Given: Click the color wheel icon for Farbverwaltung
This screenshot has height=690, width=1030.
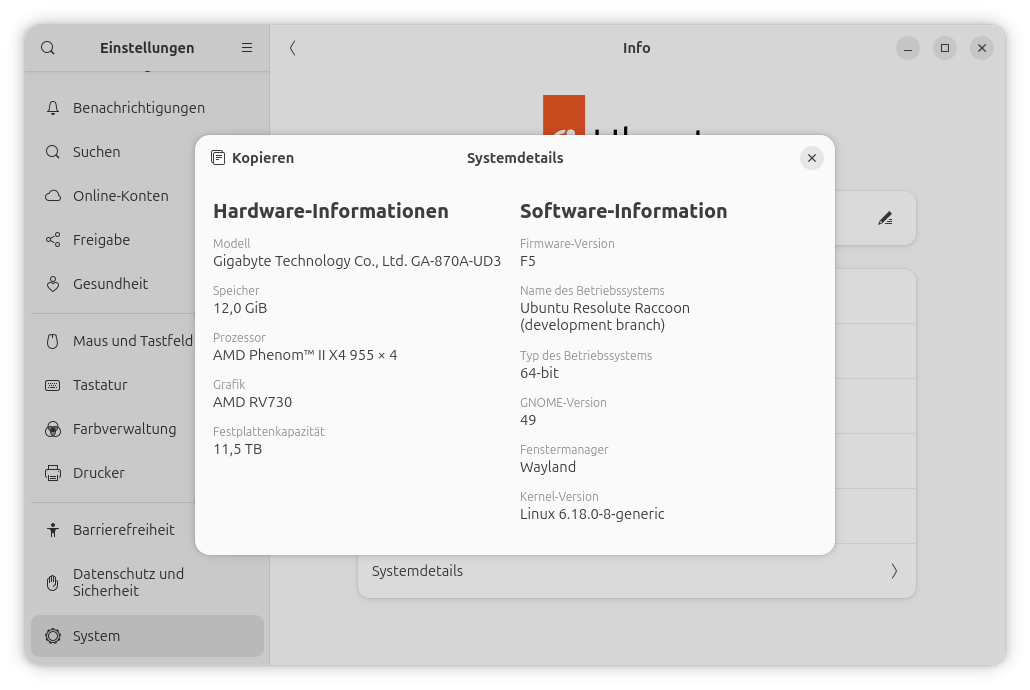Looking at the screenshot, I should 53,429.
